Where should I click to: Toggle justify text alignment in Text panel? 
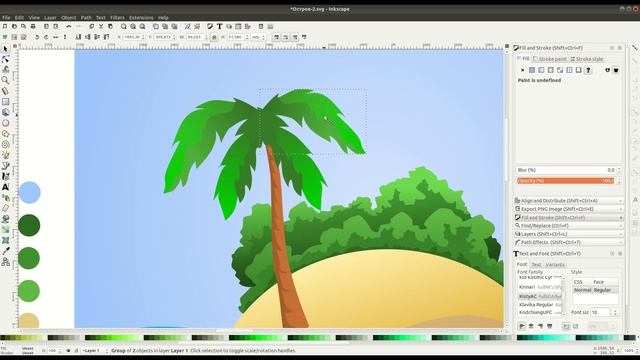point(550,326)
